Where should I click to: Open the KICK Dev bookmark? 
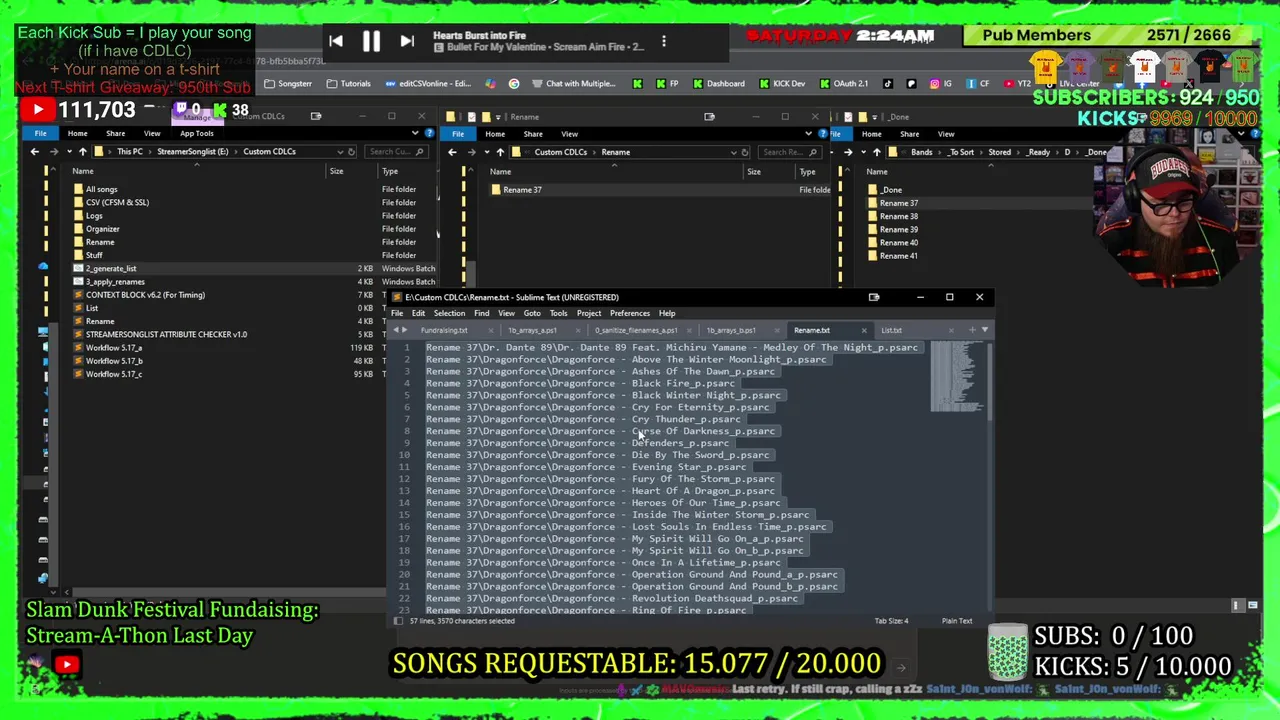[x=782, y=84]
